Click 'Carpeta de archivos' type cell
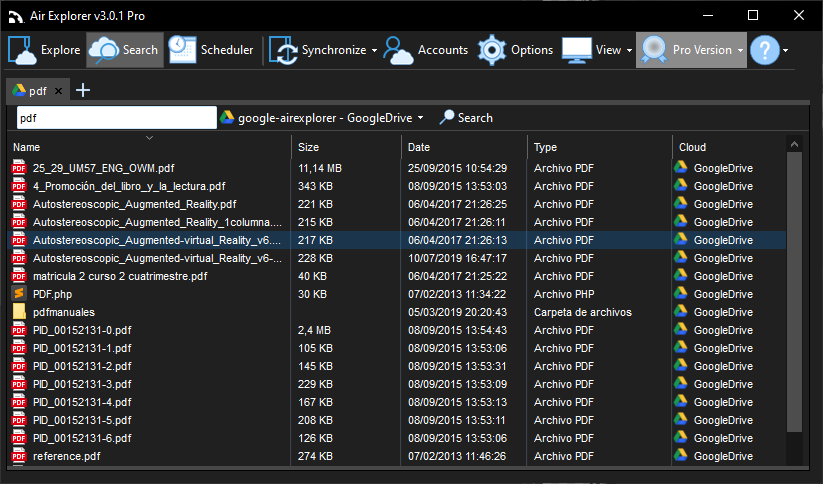The width and height of the screenshot is (823, 484). 583,312
